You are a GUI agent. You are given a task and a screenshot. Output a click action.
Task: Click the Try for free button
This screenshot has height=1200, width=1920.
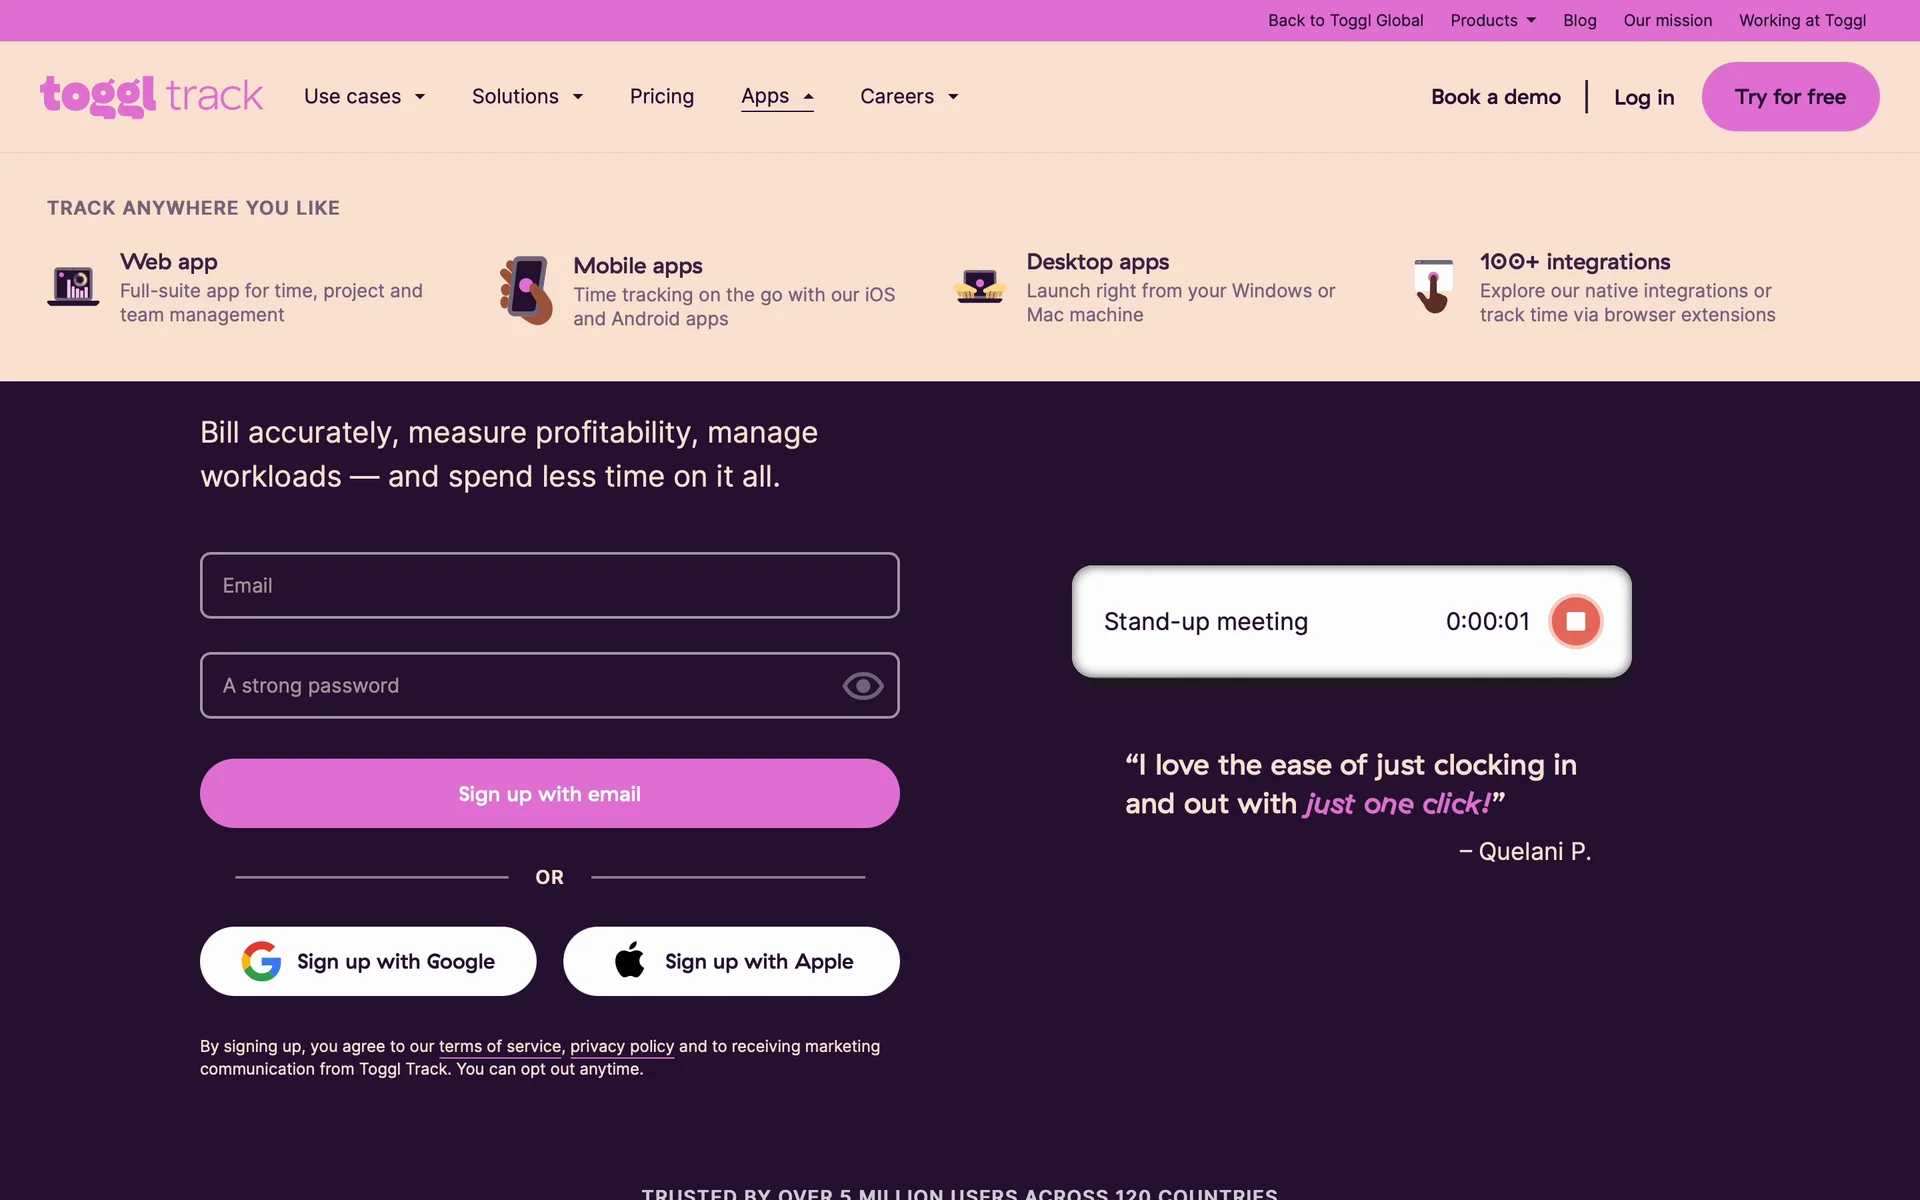coord(1790,96)
